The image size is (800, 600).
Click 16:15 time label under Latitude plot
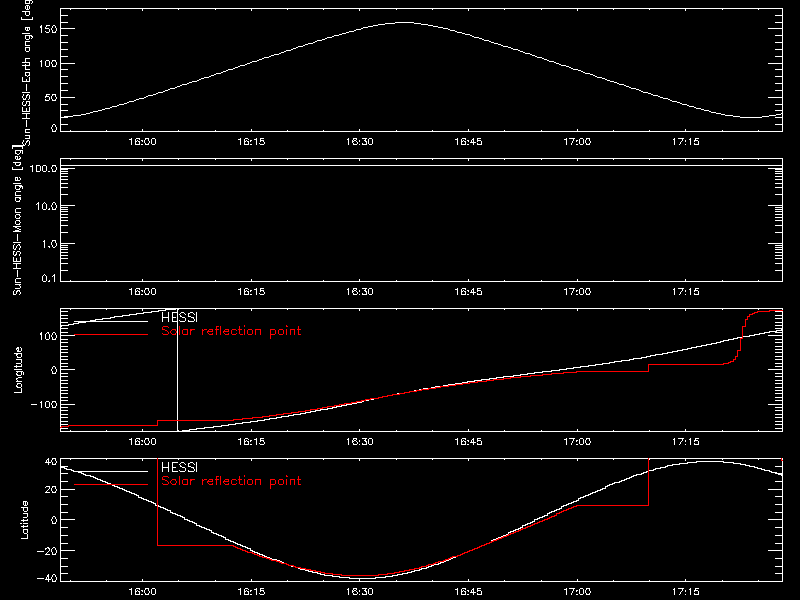tap(251, 592)
